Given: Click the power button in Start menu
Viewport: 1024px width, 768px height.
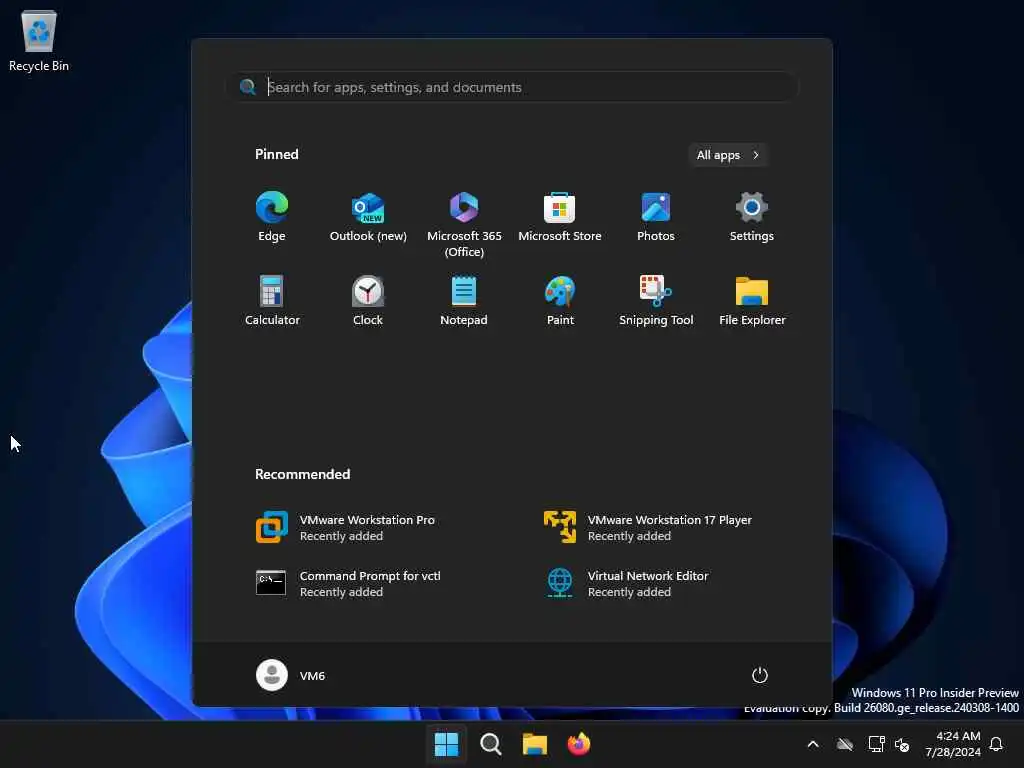Looking at the screenshot, I should pyautogui.click(x=760, y=675).
